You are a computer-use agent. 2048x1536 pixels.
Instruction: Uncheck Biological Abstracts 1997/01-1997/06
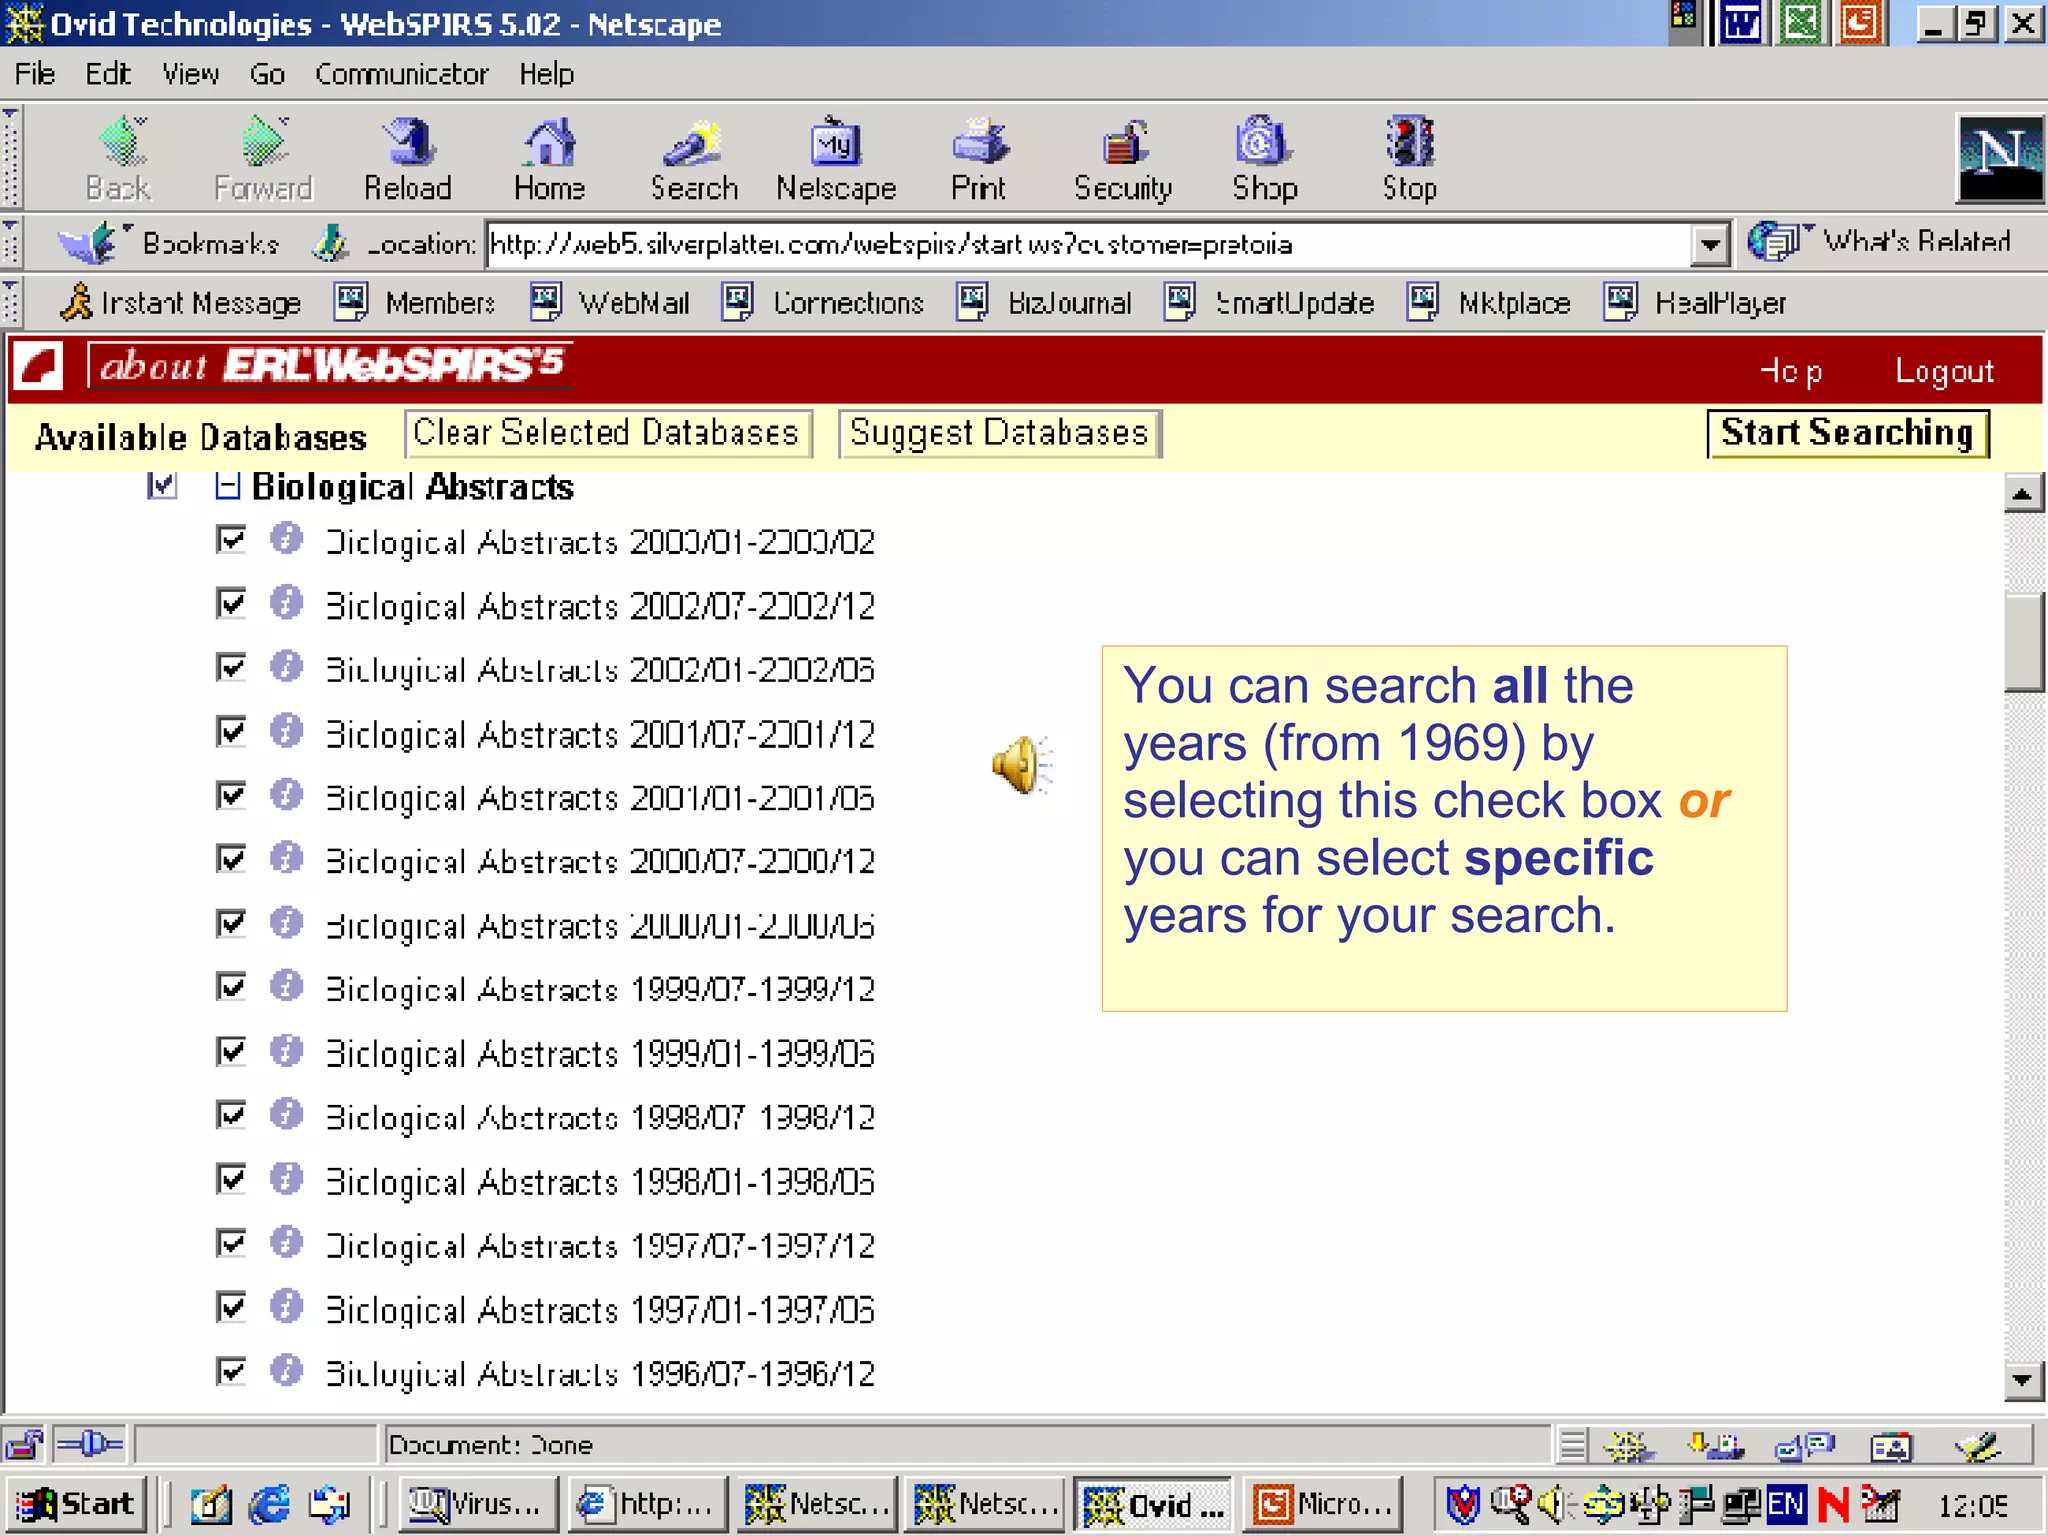coord(231,1307)
